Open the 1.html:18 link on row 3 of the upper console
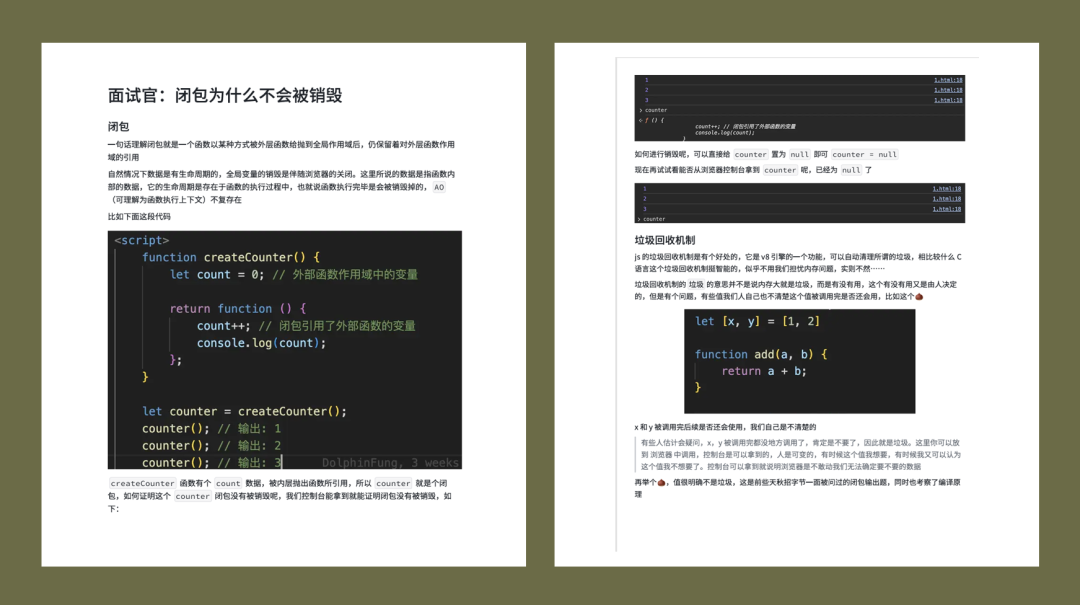 coord(948,100)
